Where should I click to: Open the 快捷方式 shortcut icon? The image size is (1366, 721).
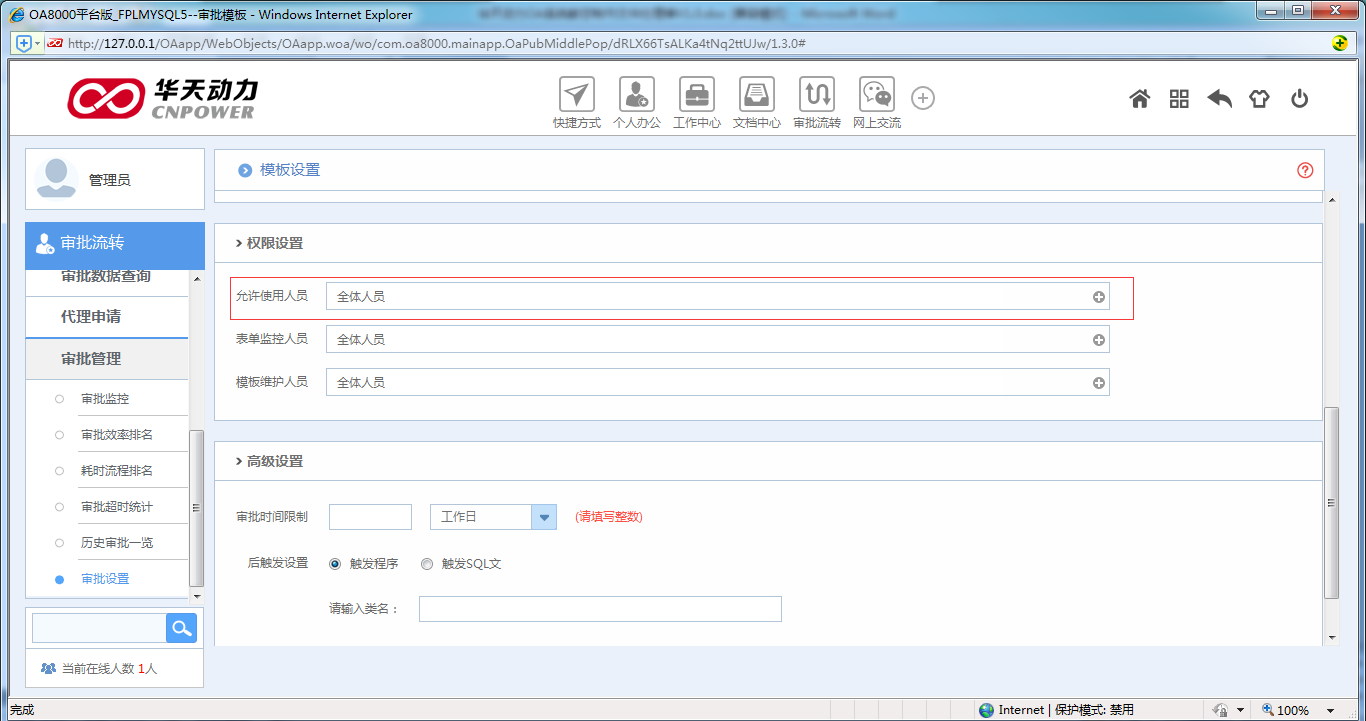576,96
